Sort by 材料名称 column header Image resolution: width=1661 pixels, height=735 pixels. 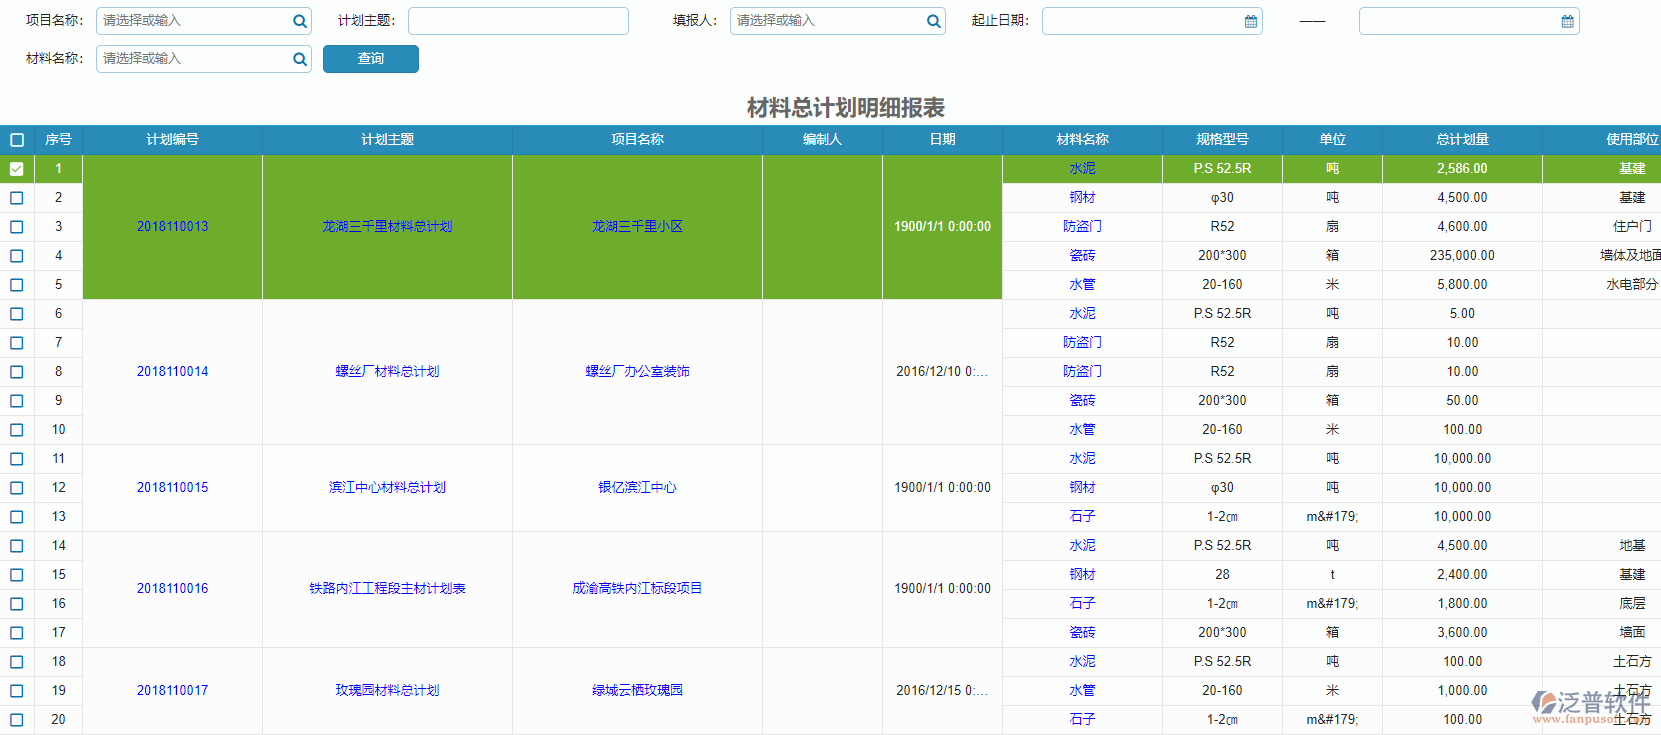tap(1083, 140)
